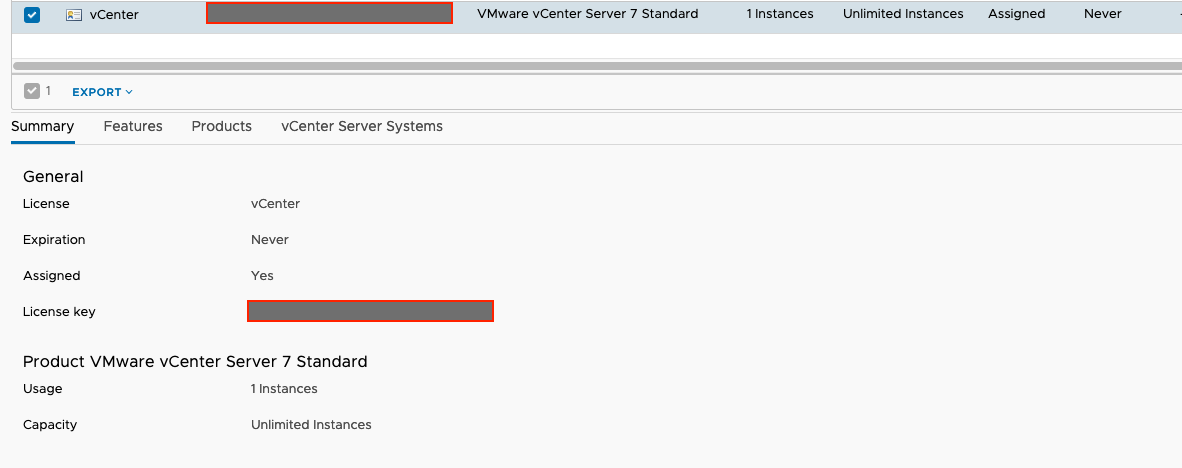Select the vCenter license name in the table row
Viewport: 1182px width, 468px height.
[x=114, y=15]
